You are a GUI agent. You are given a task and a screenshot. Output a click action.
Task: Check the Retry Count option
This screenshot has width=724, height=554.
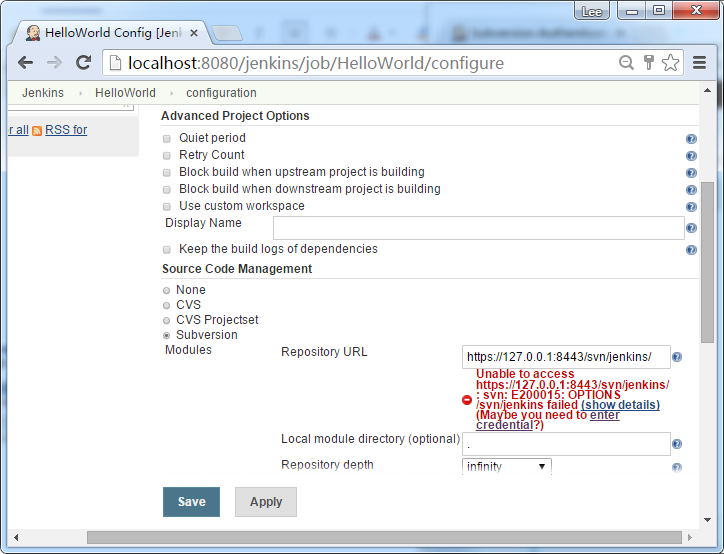tap(167, 155)
